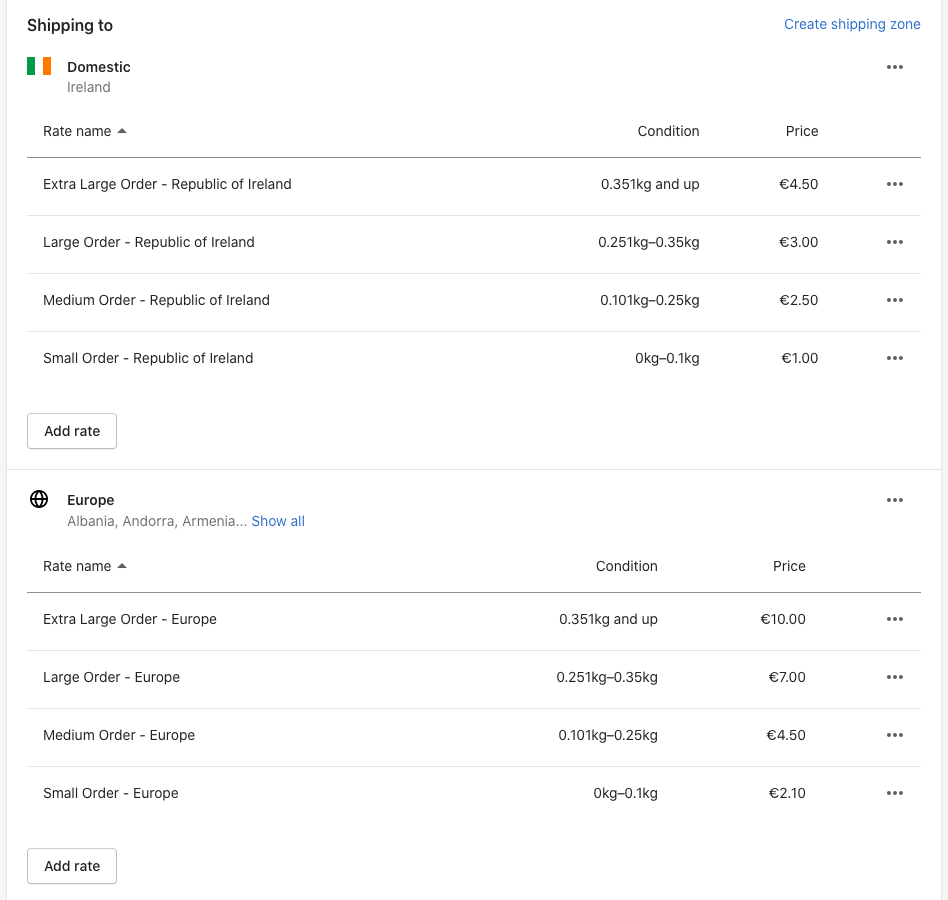Select Medium Order - Europe rate name
Image resolution: width=948 pixels, height=900 pixels.
click(118, 735)
